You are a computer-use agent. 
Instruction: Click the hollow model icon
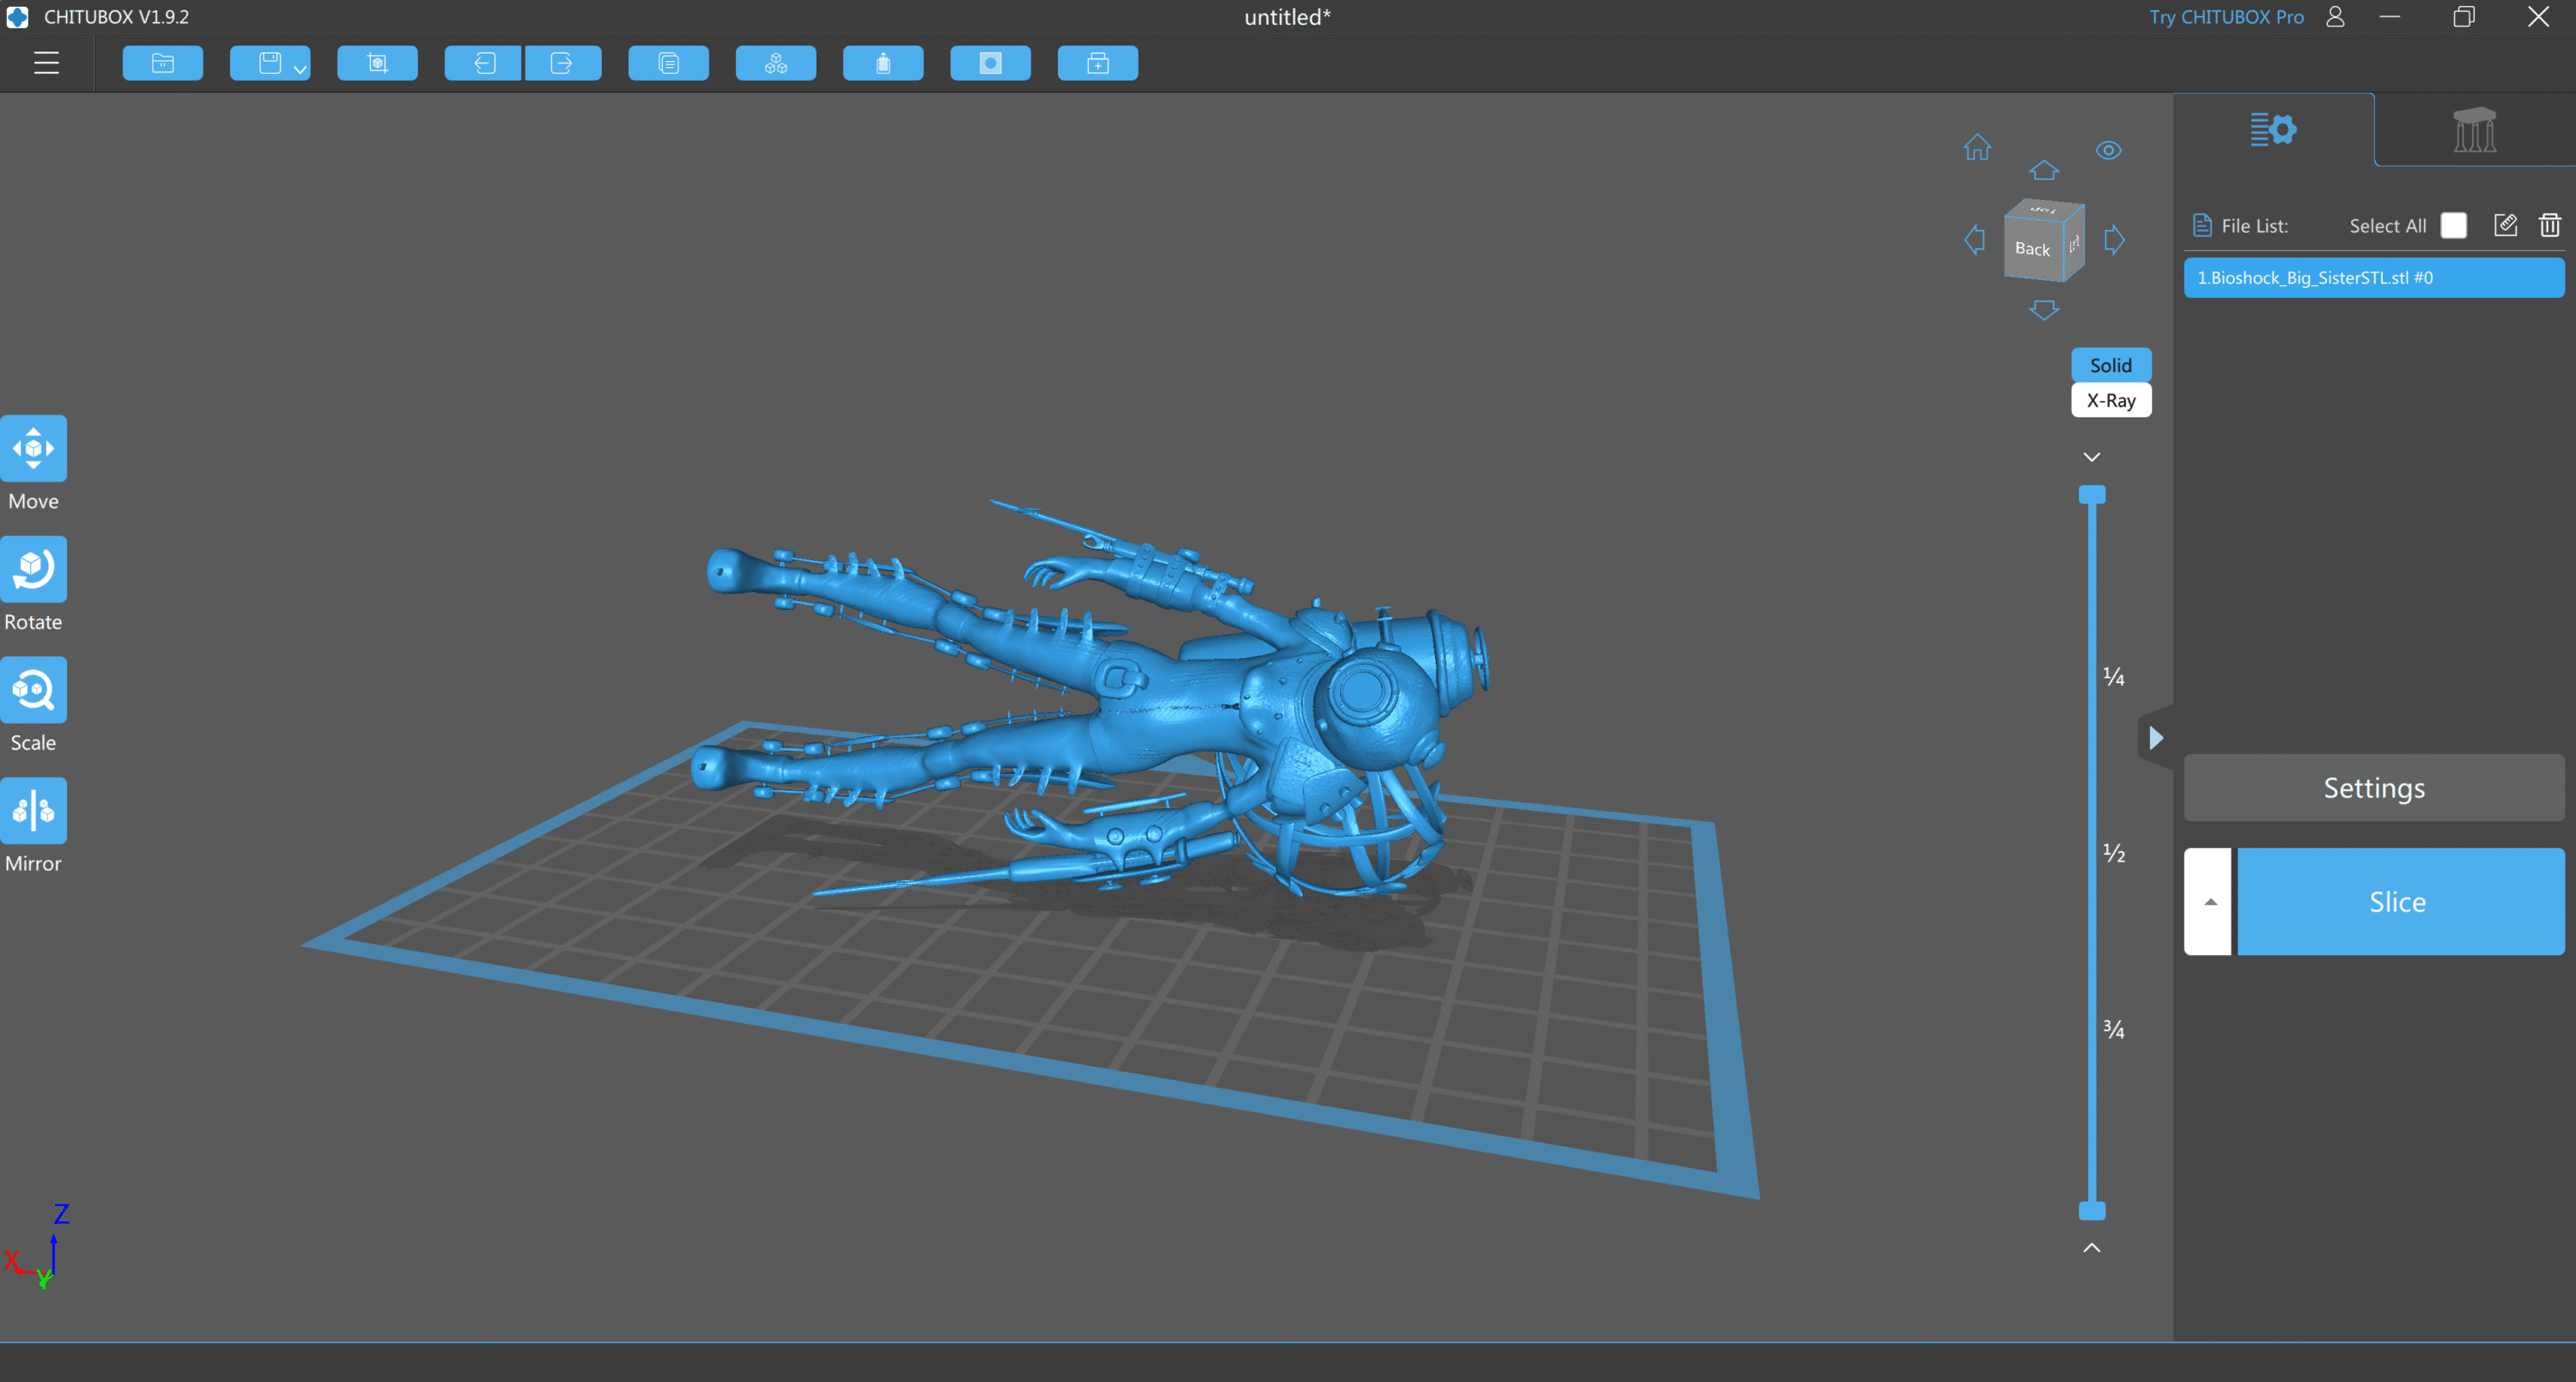(882, 63)
